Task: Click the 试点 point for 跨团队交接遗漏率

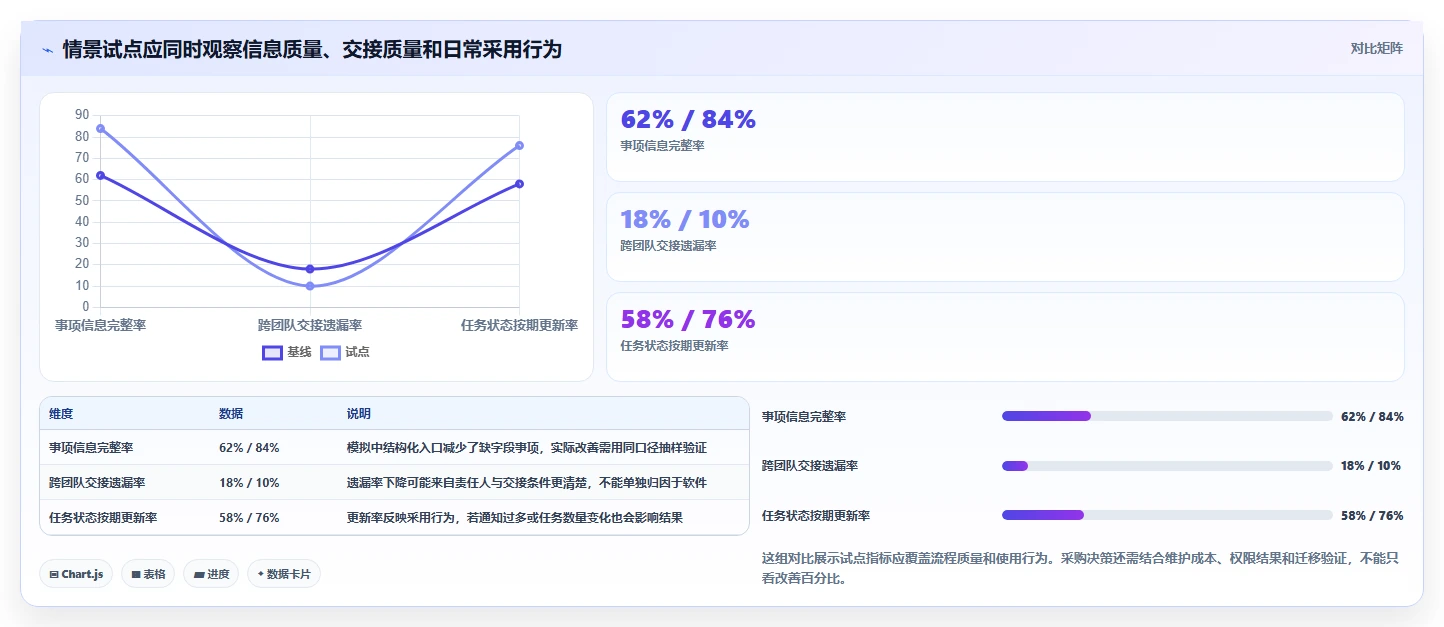Action: [x=310, y=286]
